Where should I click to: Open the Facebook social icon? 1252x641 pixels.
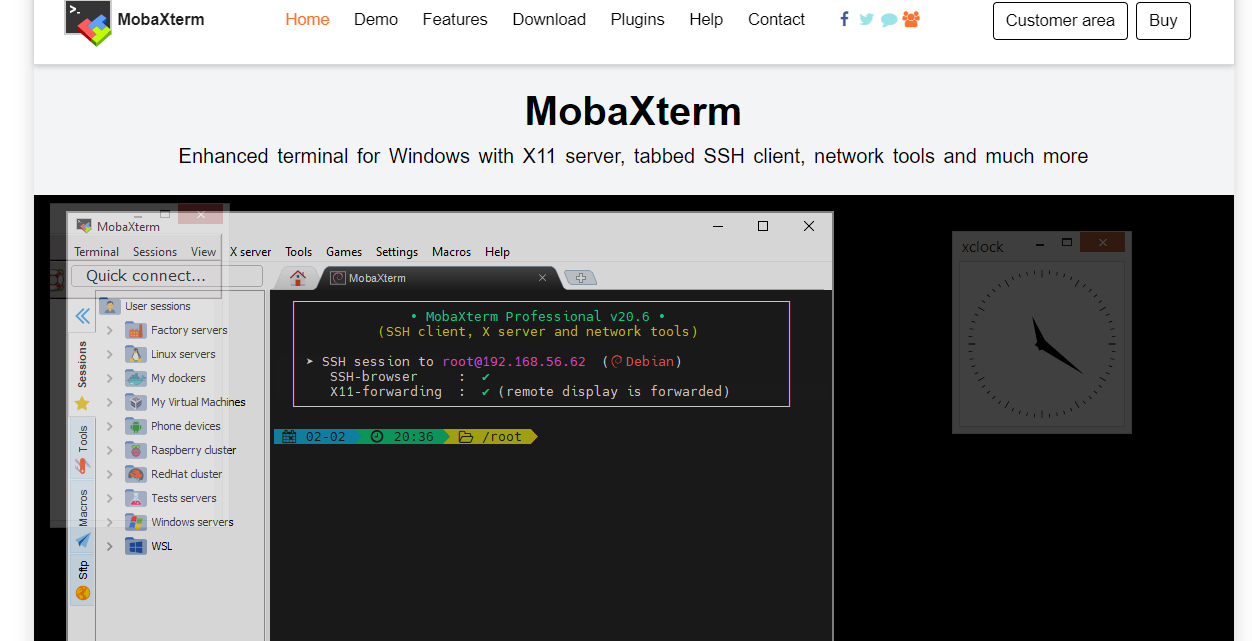click(x=845, y=19)
